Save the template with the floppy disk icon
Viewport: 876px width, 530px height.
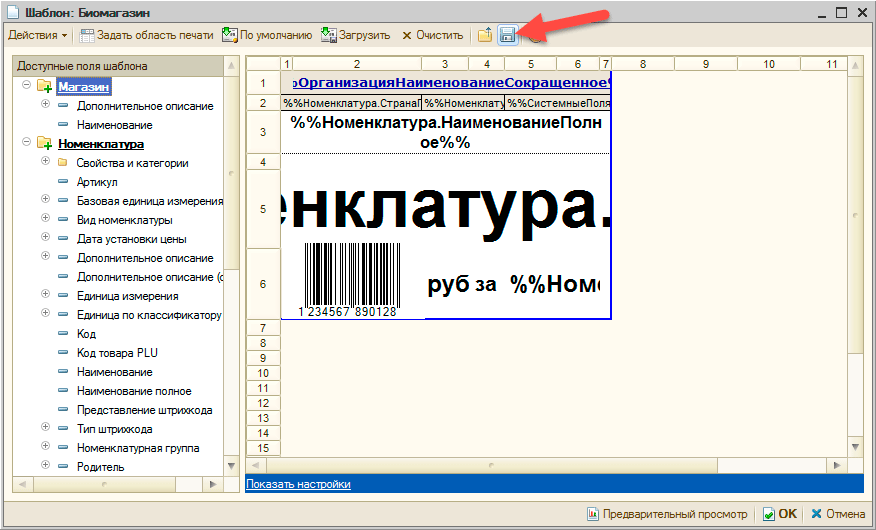click(x=507, y=35)
